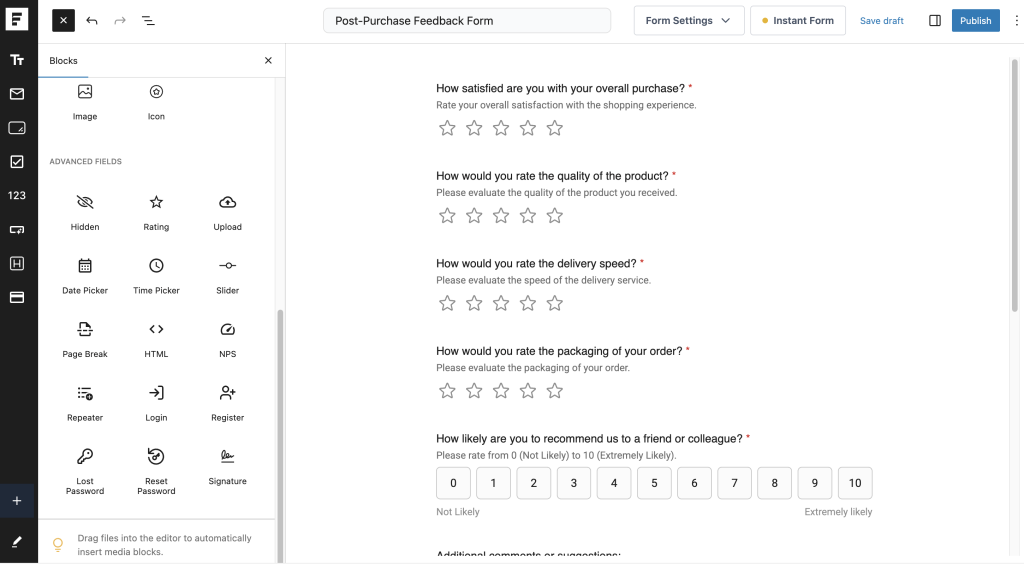Select NPS score 7
Viewport: 1024px width, 565px height.
pos(735,483)
